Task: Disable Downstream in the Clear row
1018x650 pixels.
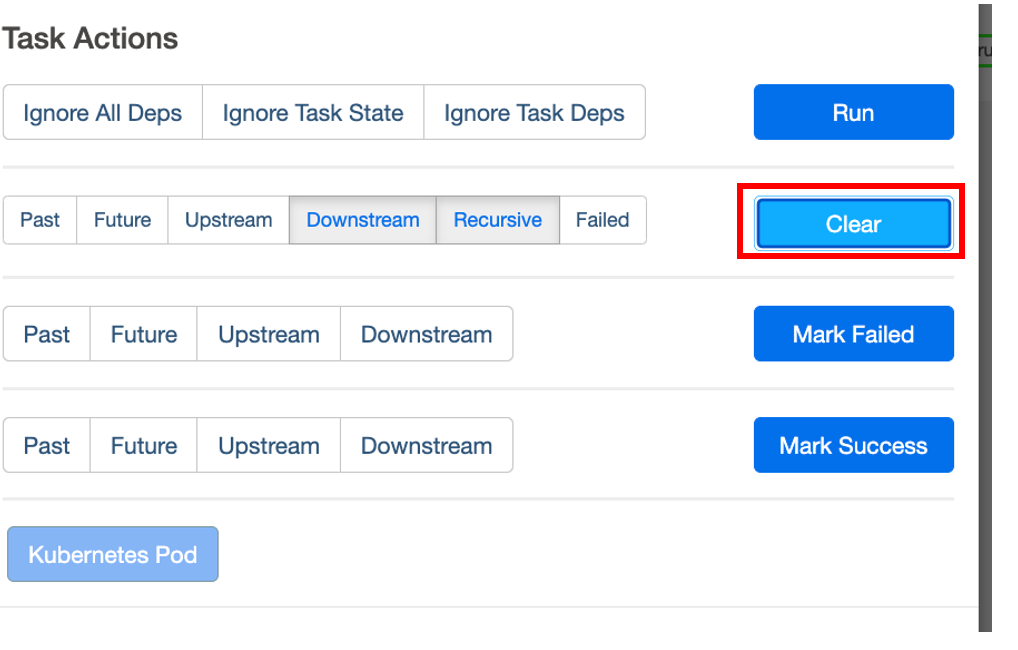Action: tap(363, 220)
